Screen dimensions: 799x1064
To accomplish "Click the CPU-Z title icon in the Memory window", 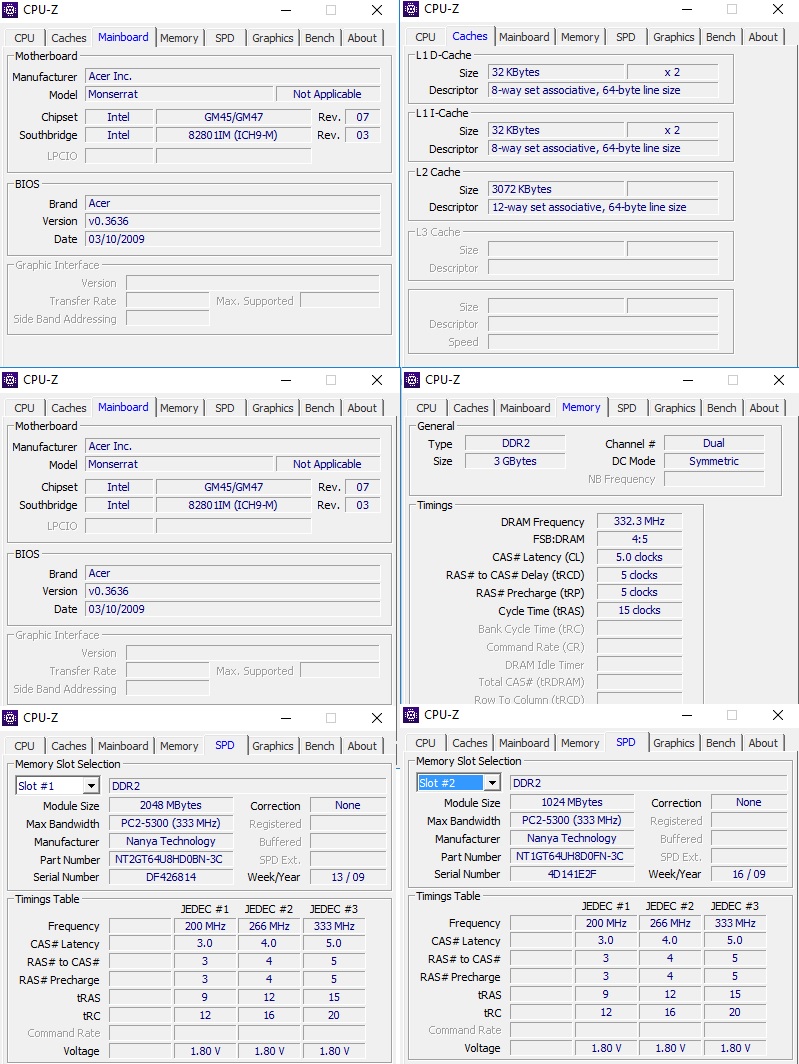I will pyautogui.click(x=412, y=380).
